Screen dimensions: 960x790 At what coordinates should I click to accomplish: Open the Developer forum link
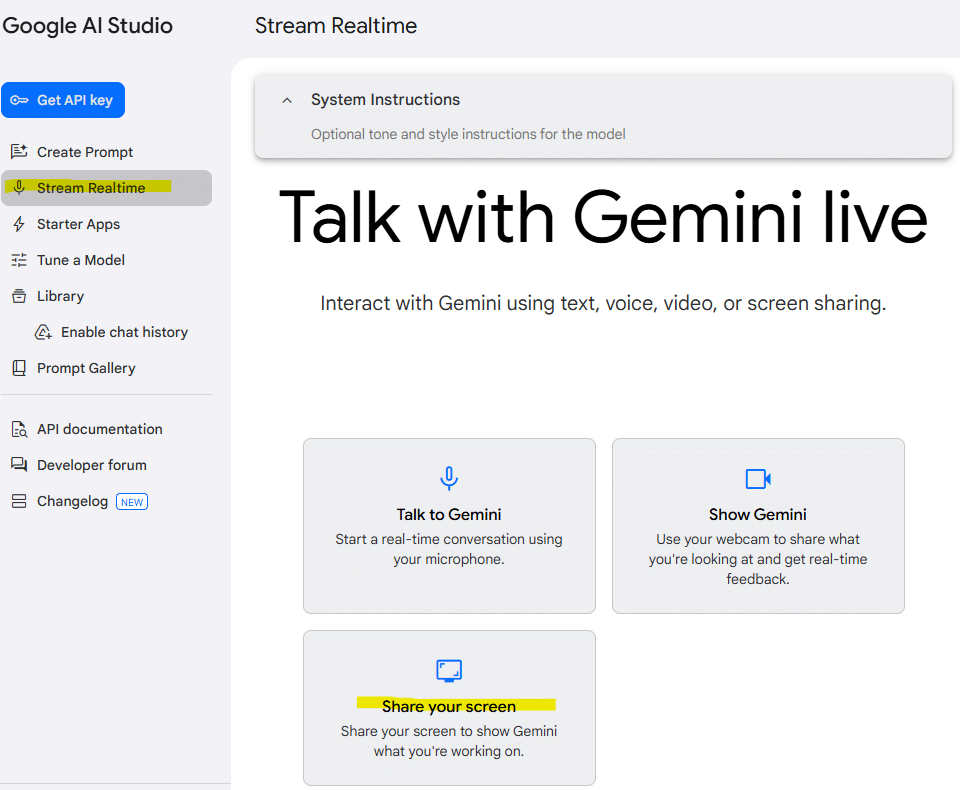[92, 465]
